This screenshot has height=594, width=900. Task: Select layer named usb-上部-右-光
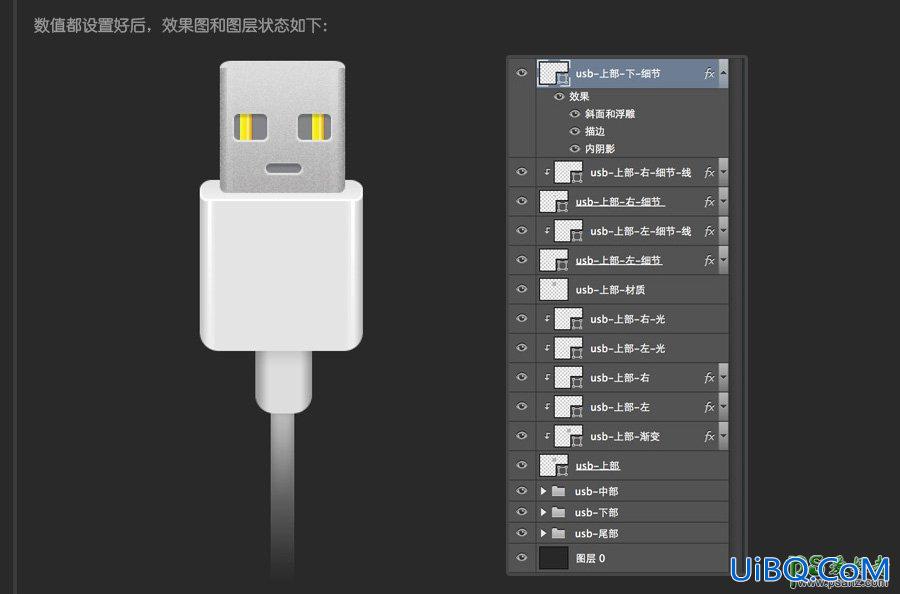point(627,319)
